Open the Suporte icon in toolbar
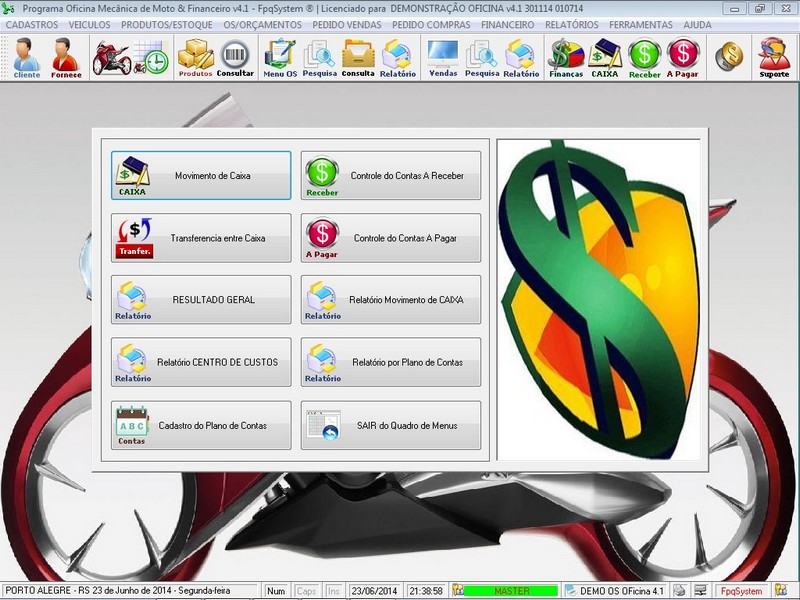This screenshot has width=800, height=600. click(x=774, y=57)
